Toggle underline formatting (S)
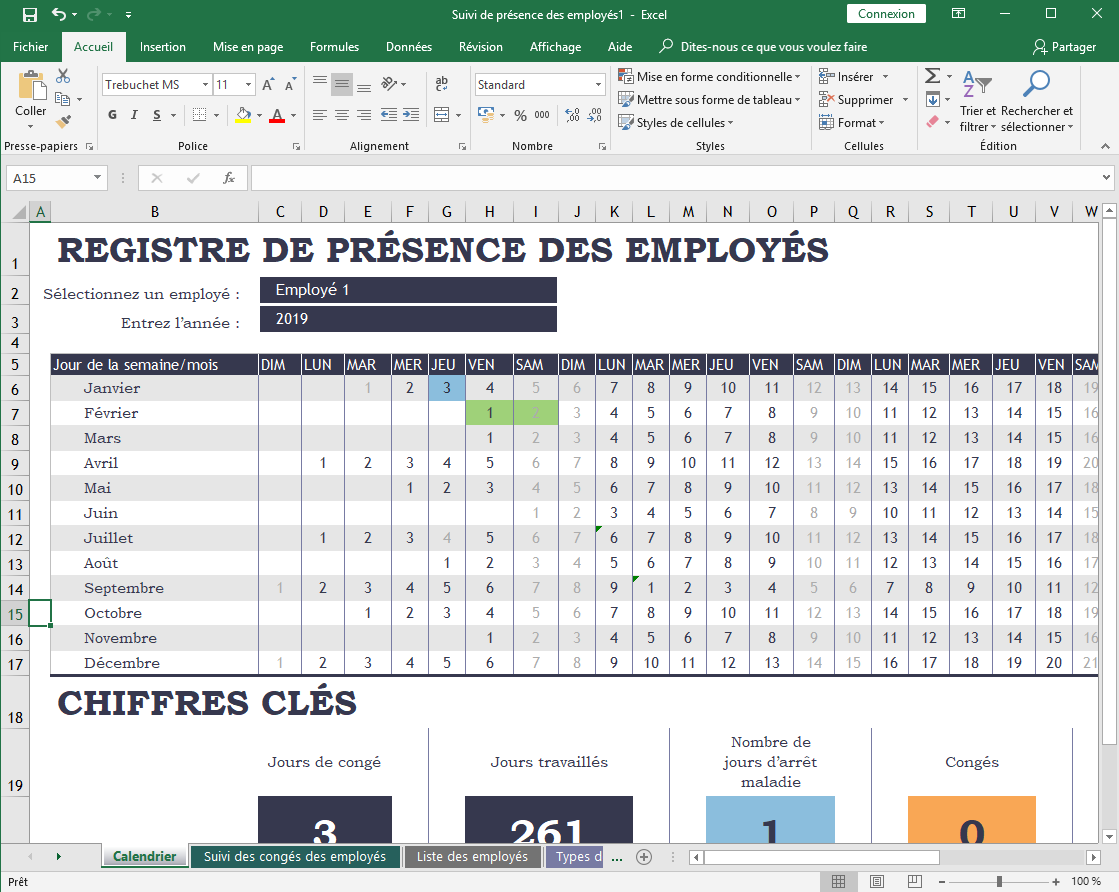The height and width of the screenshot is (892, 1119). (x=157, y=115)
